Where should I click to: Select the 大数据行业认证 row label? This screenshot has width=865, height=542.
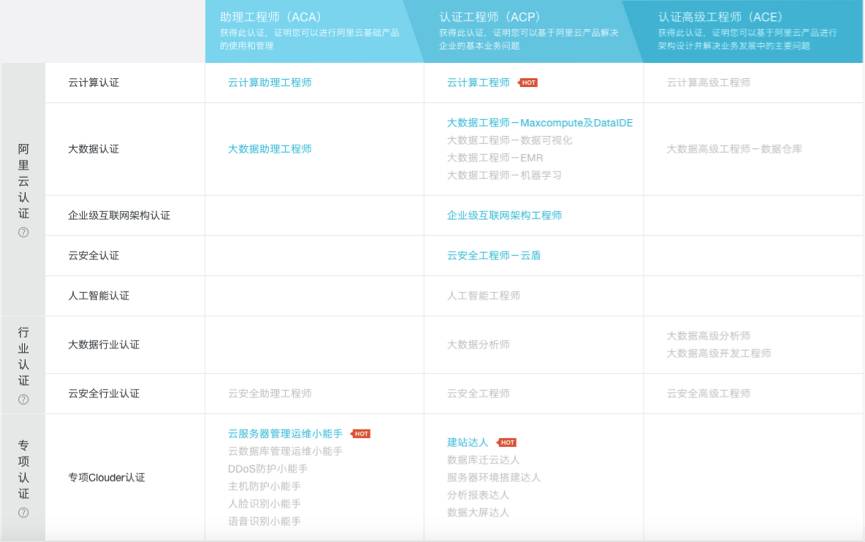(x=104, y=345)
